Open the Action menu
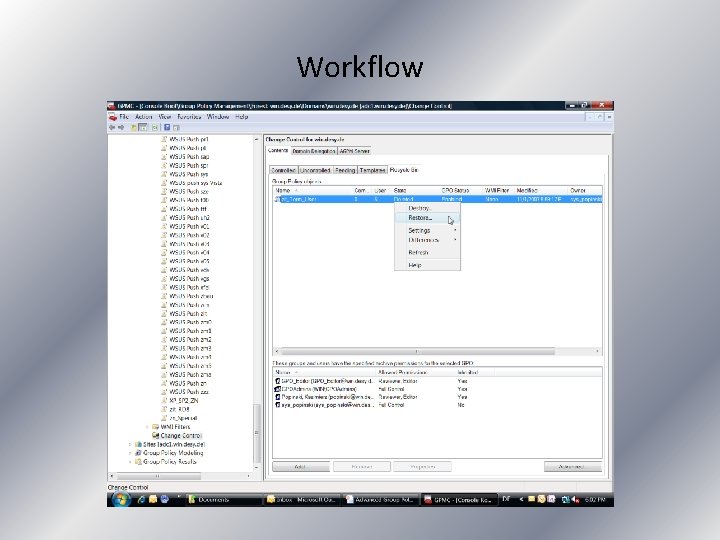Image resolution: width=720 pixels, height=540 pixels. click(x=143, y=117)
